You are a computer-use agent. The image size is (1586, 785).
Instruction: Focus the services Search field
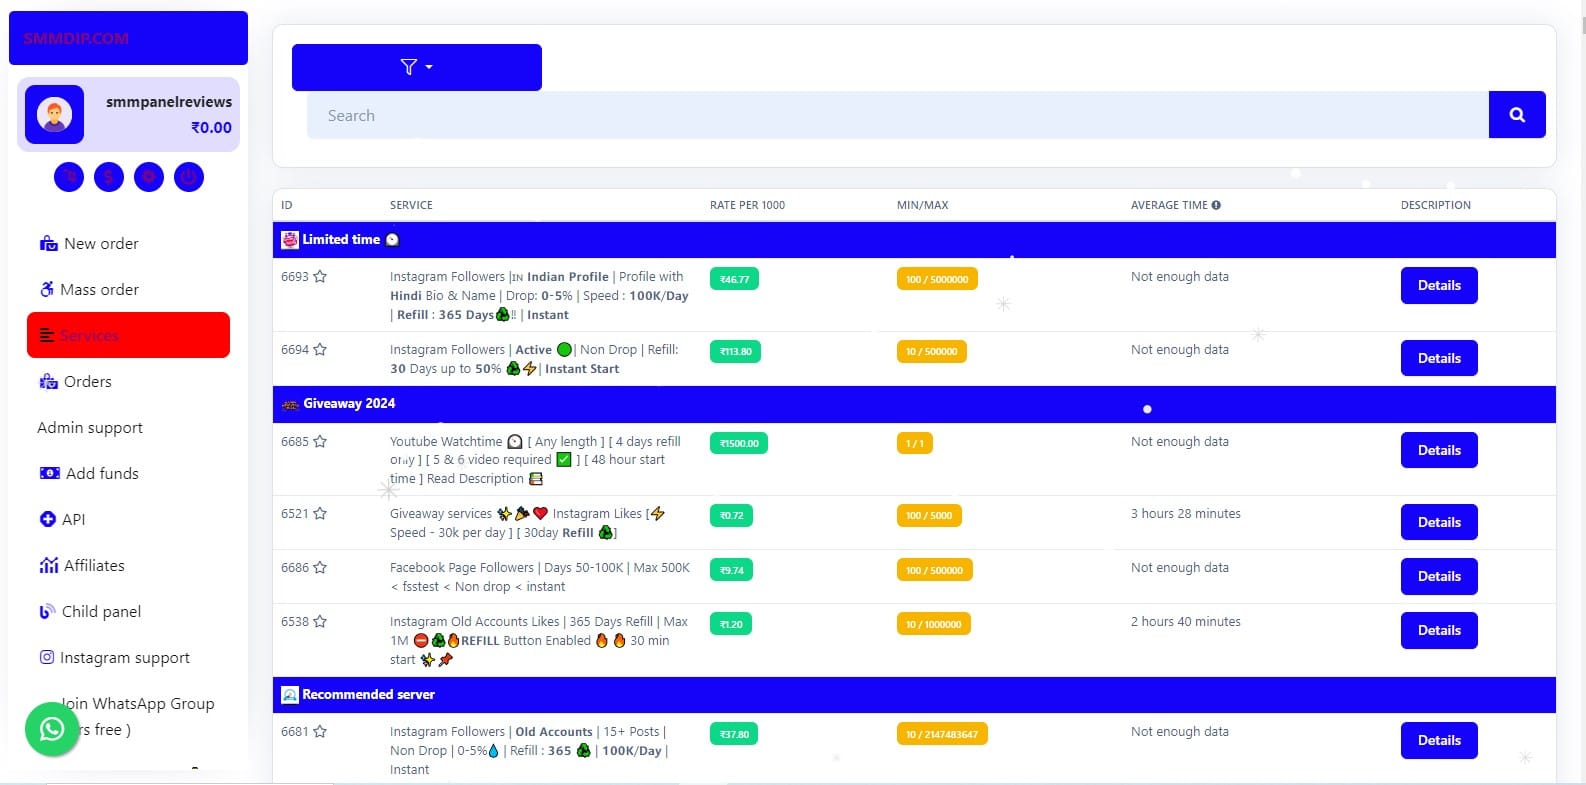[x=897, y=116]
